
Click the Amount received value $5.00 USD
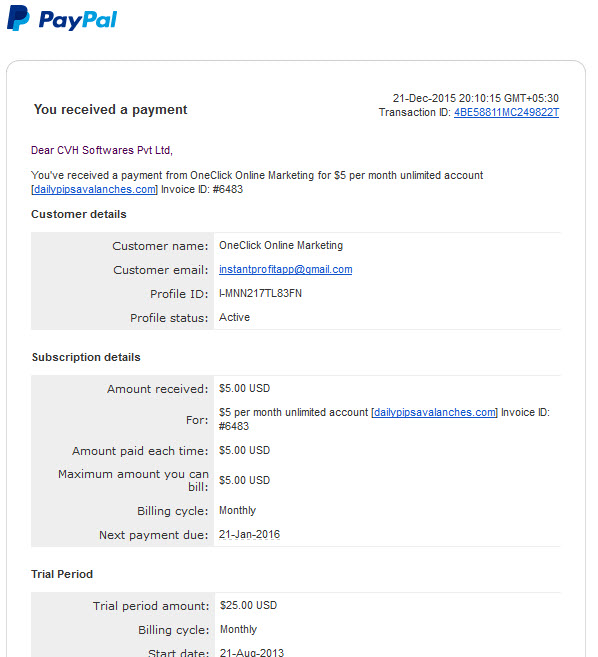pos(244,388)
